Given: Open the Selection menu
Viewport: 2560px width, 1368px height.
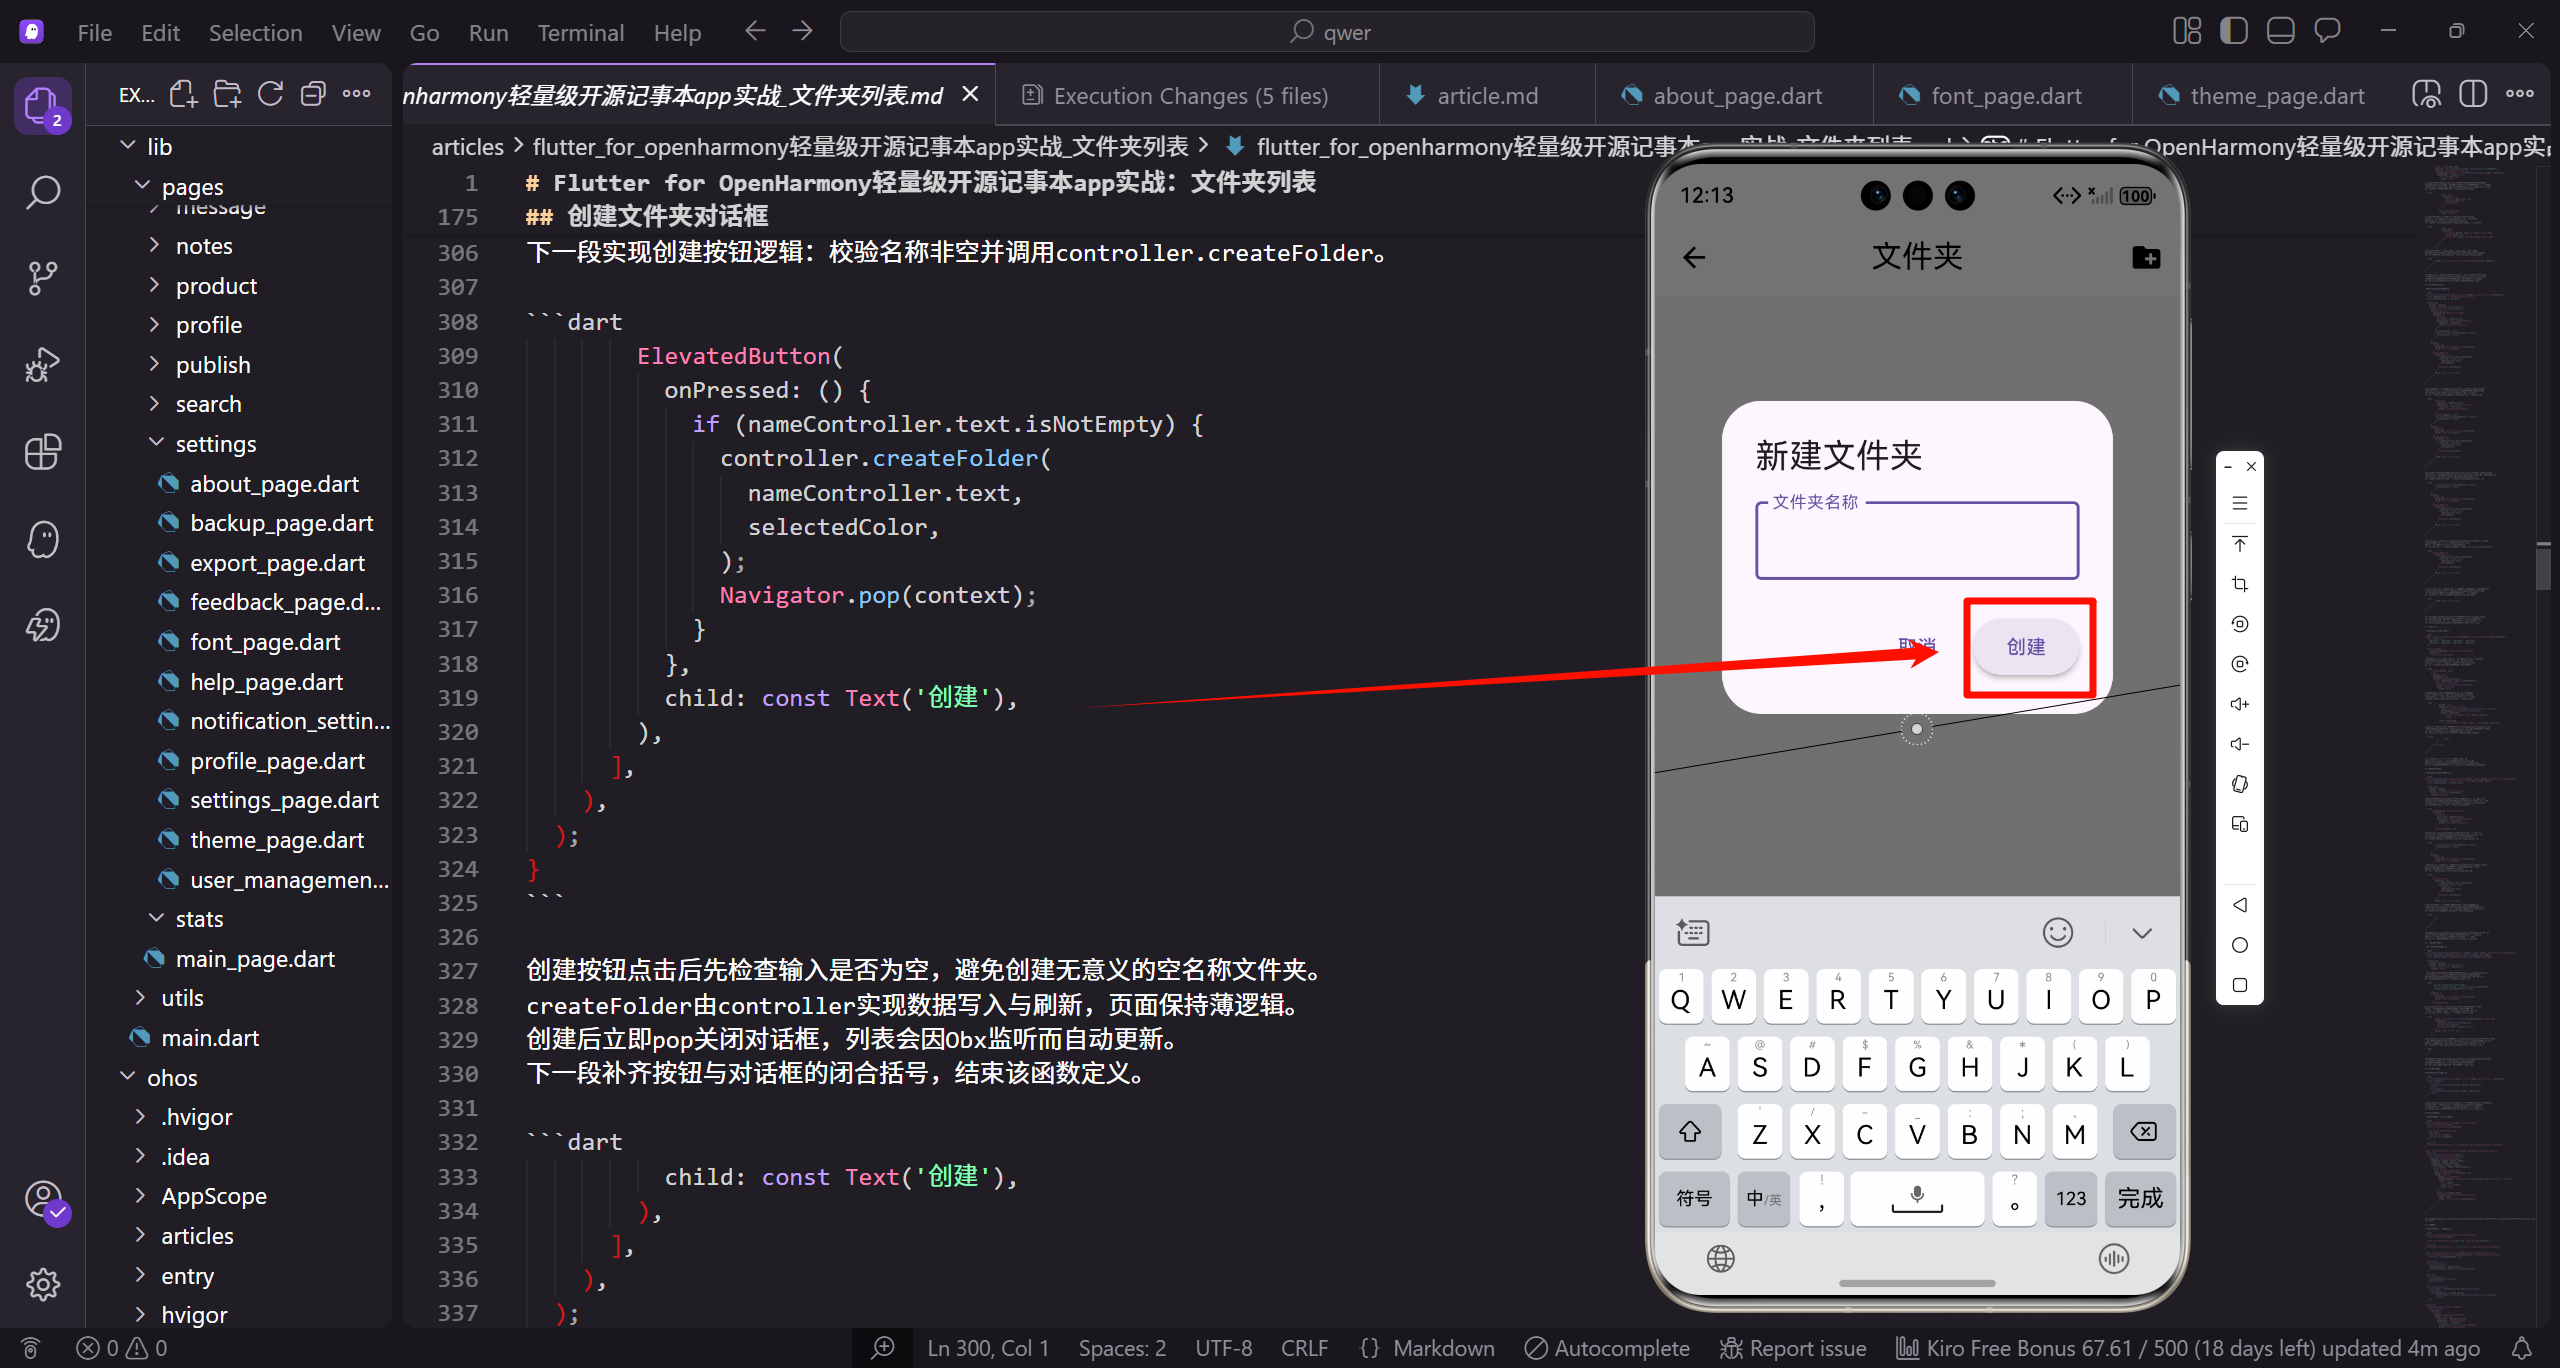Looking at the screenshot, I should [255, 32].
